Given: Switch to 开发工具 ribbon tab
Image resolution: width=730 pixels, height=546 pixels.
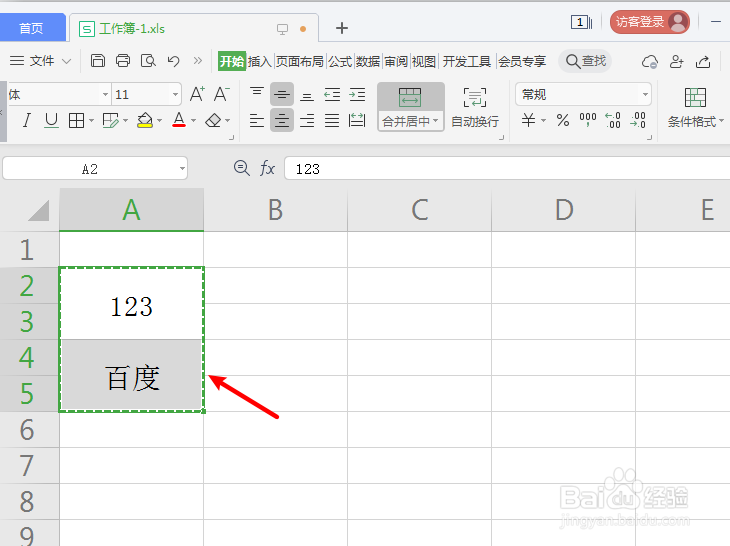Looking at the screenshot, I should point(466,61).
